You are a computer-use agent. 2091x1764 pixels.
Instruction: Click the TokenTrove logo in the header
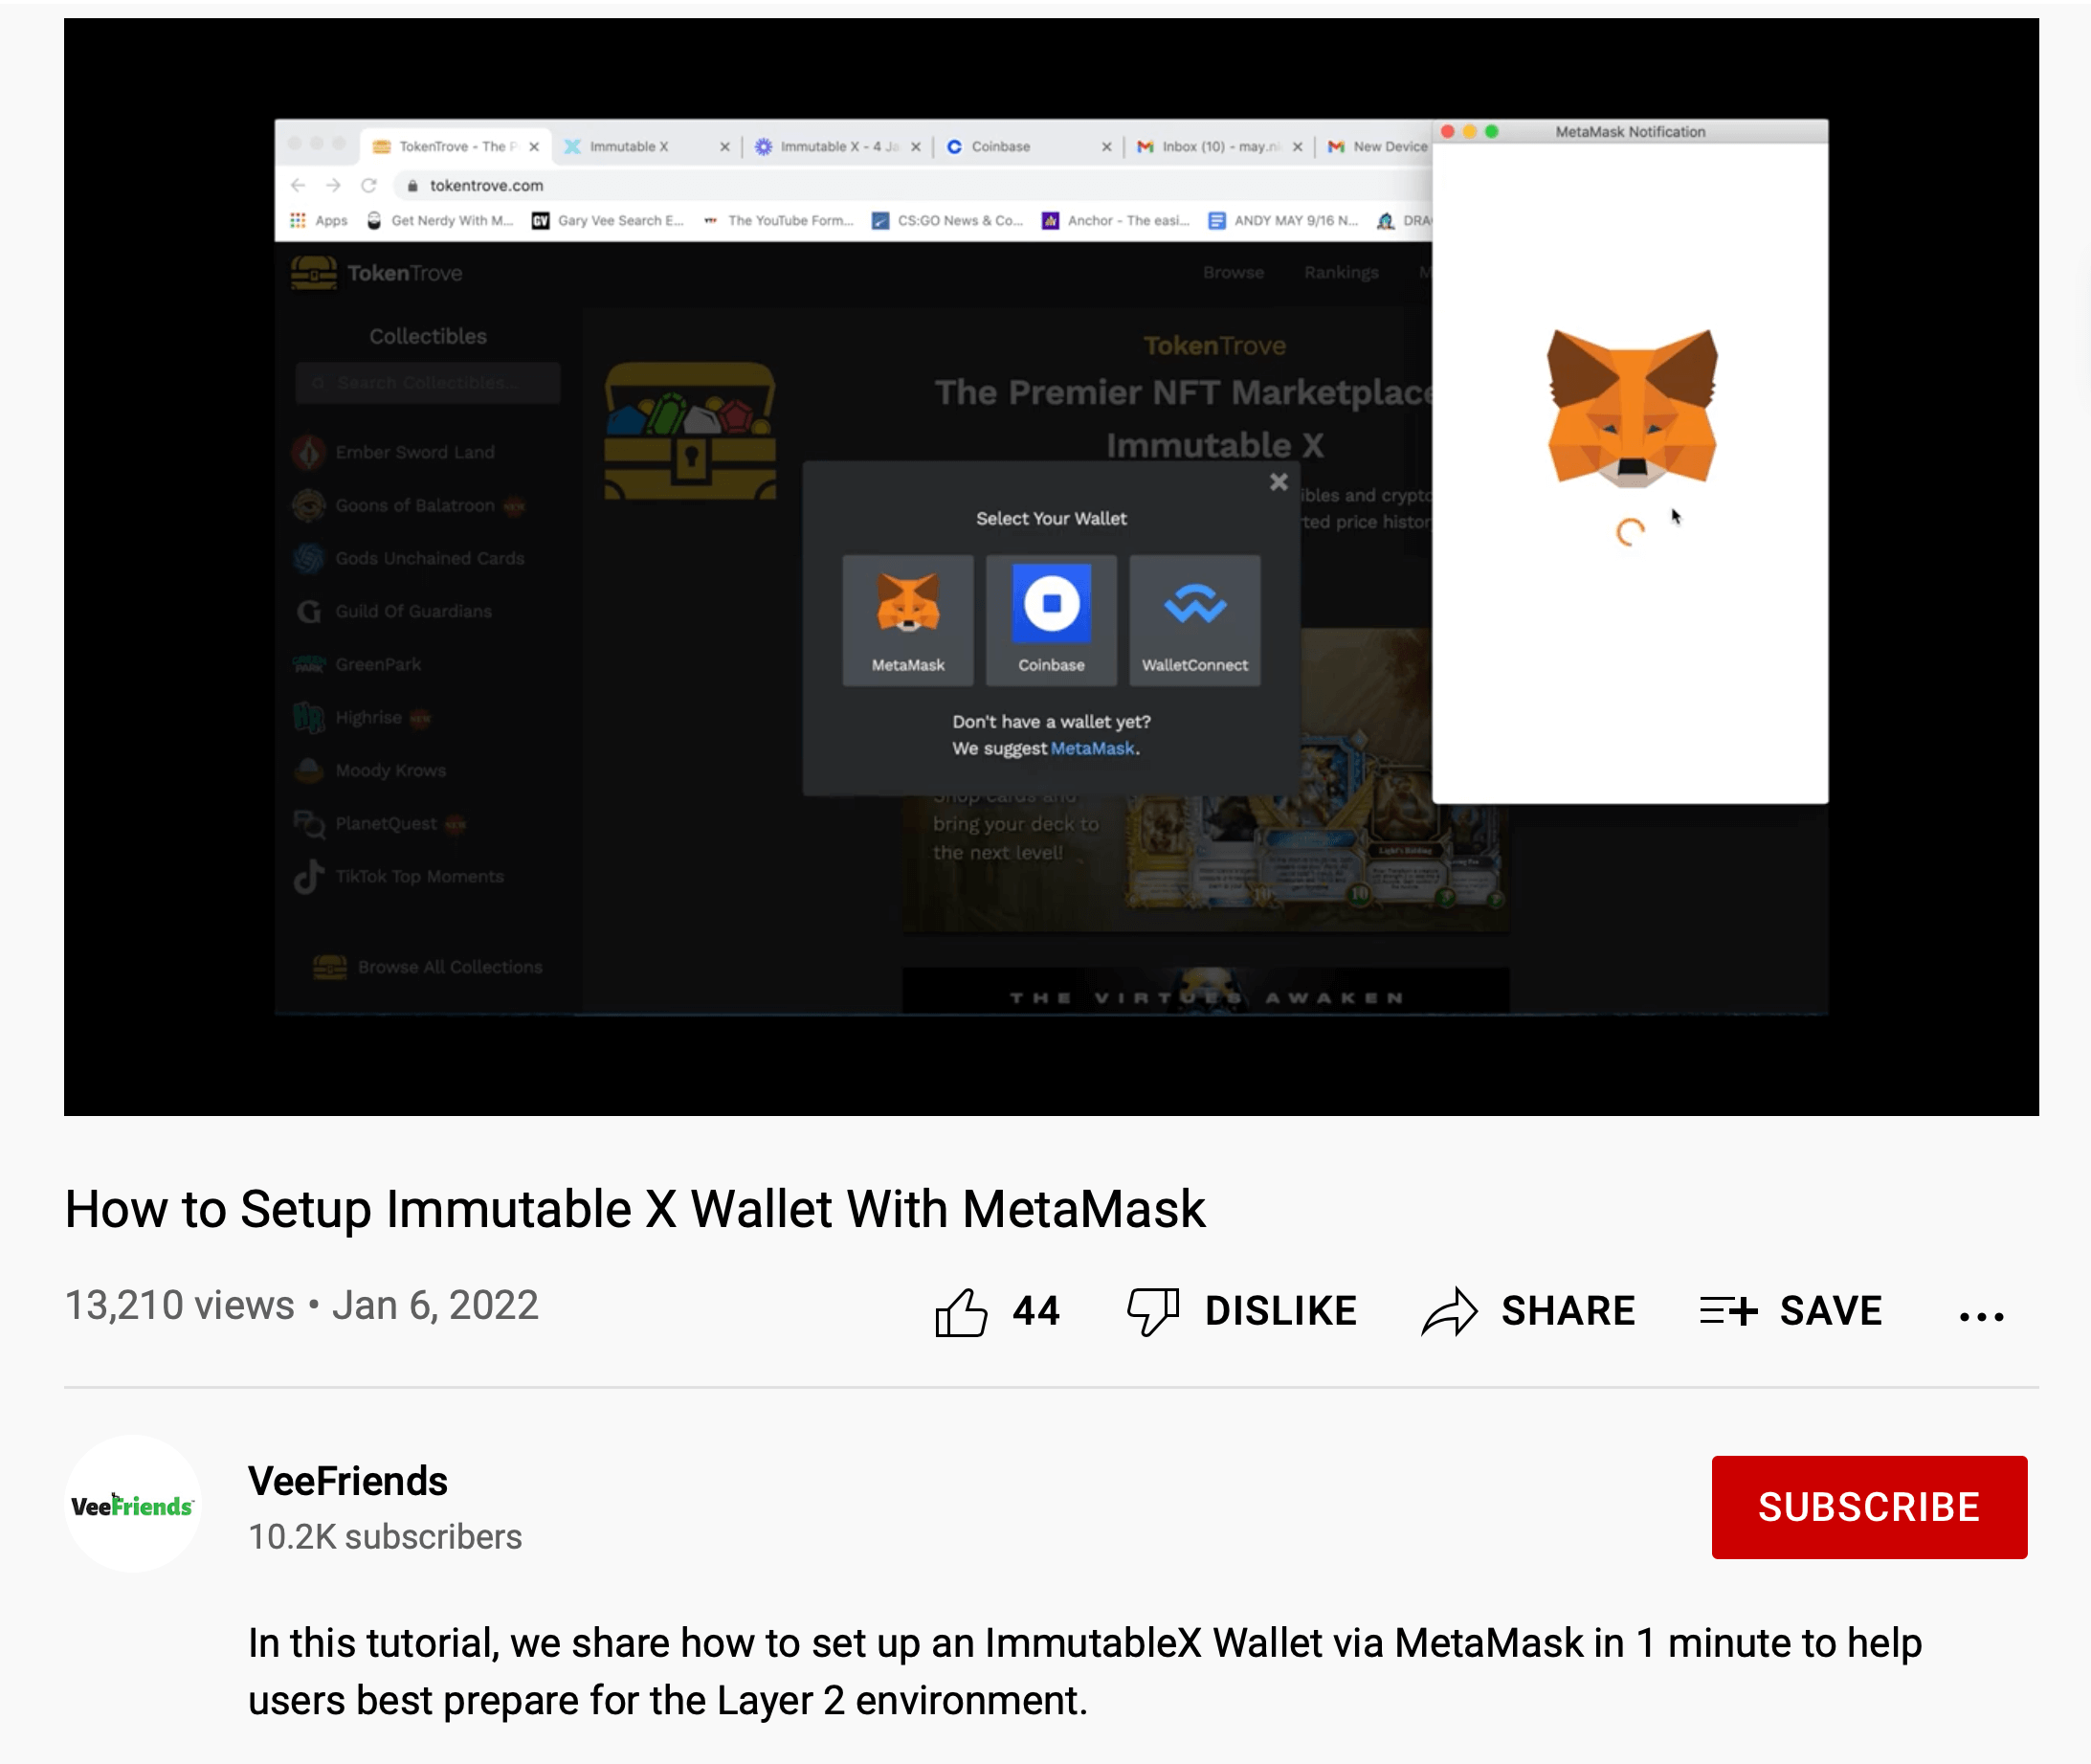coord(377,272)
